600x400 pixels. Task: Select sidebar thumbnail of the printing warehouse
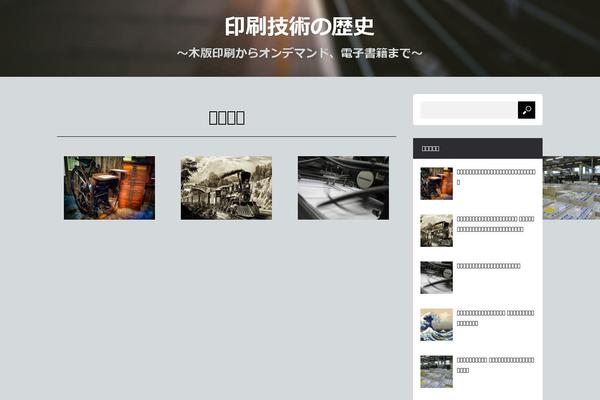coord(436,372)
